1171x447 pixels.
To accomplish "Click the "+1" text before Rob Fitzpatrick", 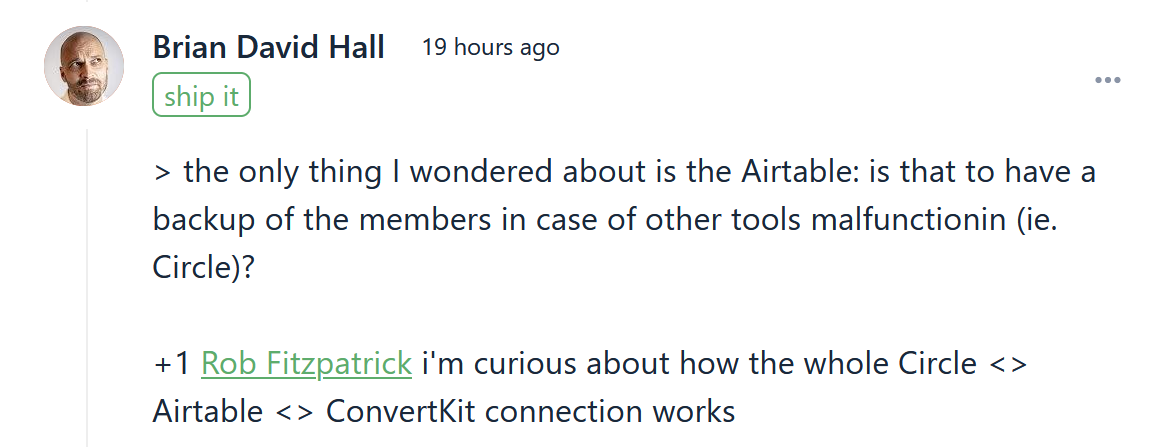I will pos(171,363).
